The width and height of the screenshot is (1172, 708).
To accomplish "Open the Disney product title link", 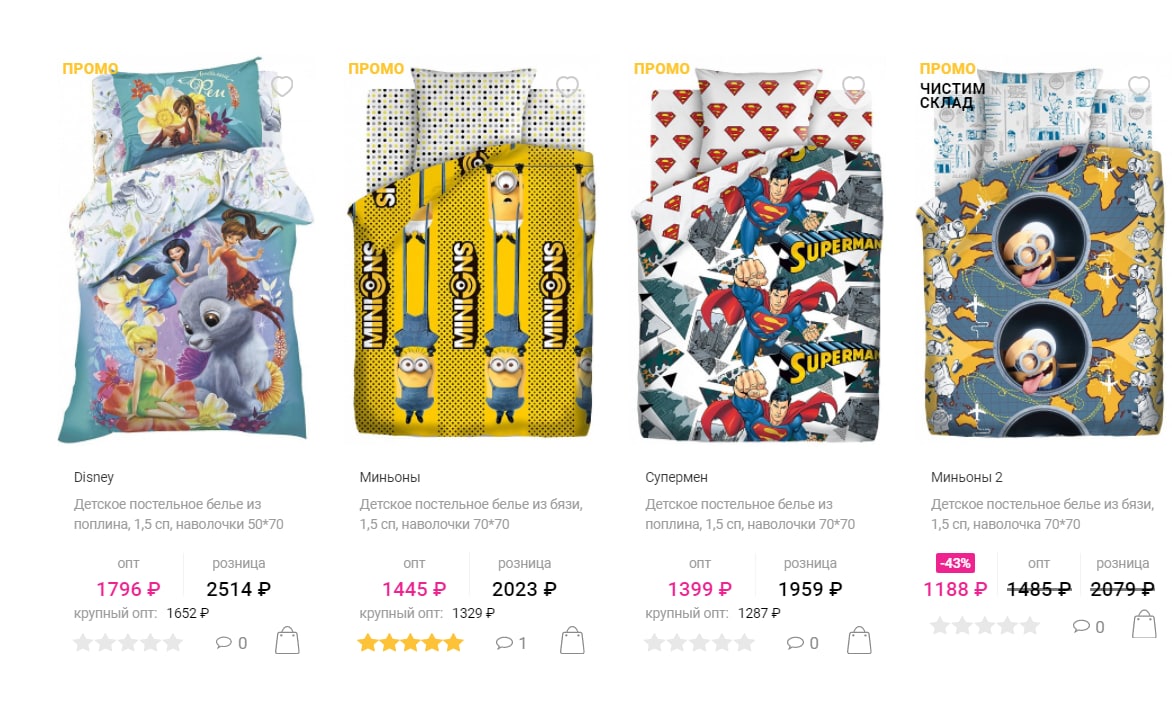I will pyautogui.click(x=93, y=477).
